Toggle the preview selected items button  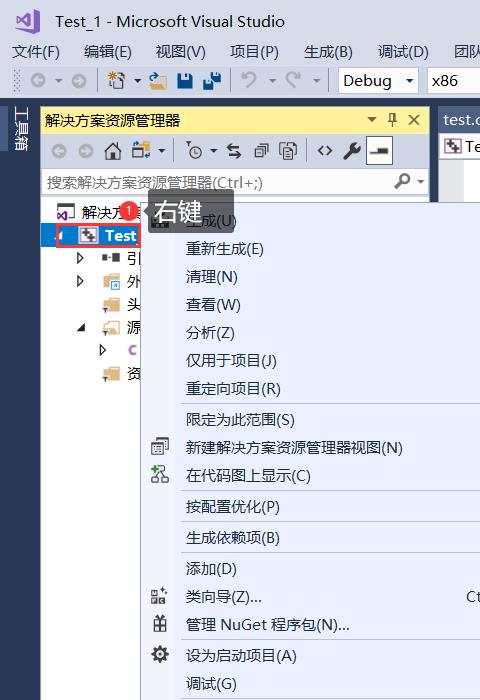379,151
